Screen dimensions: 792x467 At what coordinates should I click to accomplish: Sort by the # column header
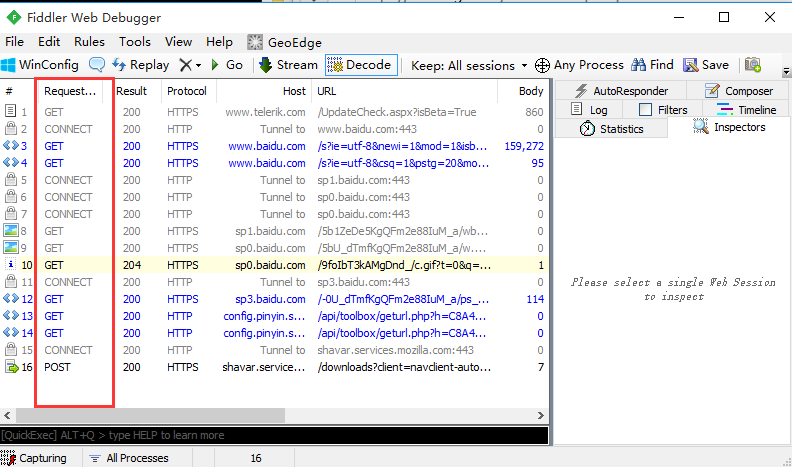(x=9, y=91)
